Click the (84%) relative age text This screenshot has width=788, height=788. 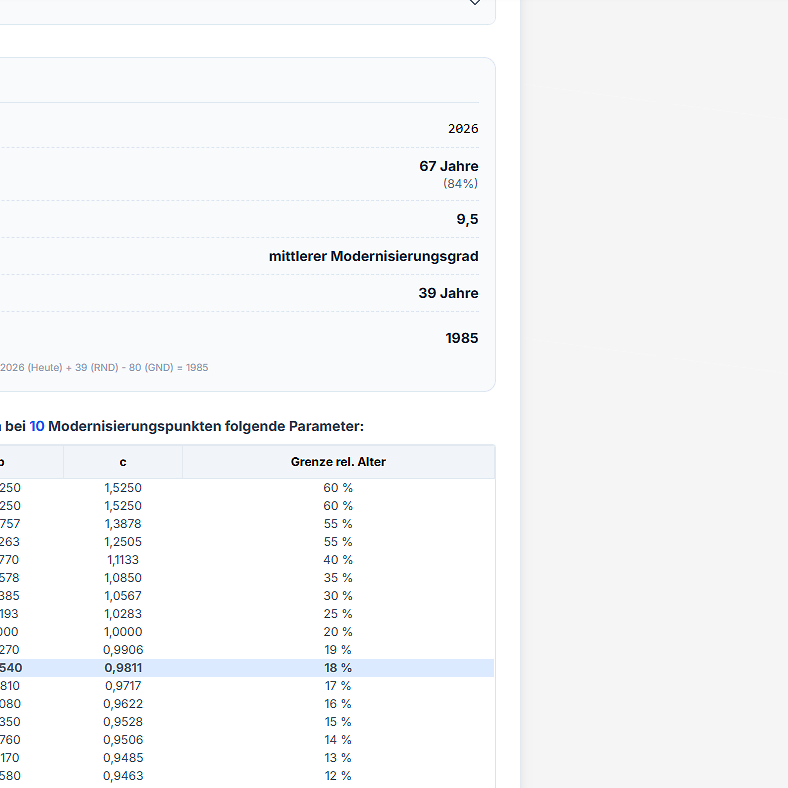[460, 184]
